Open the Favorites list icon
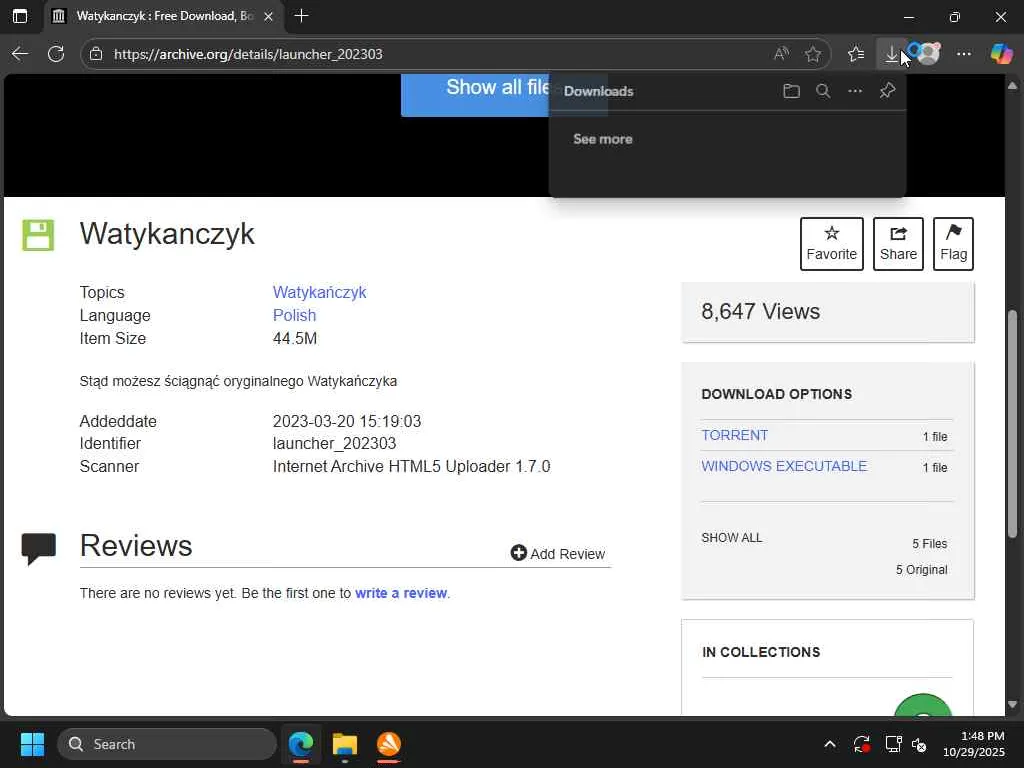This screenshot has height=768, width=1024. click(x=856, y=54)
